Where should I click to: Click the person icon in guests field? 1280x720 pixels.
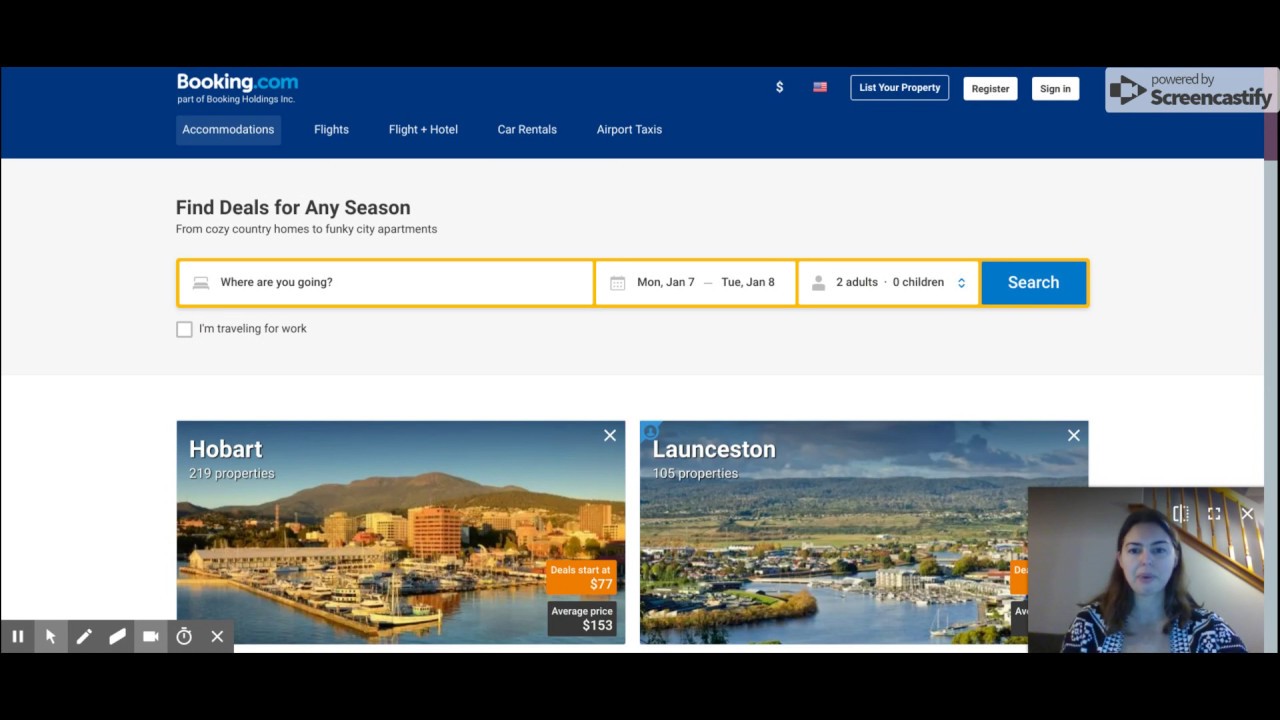coord(818,283)
